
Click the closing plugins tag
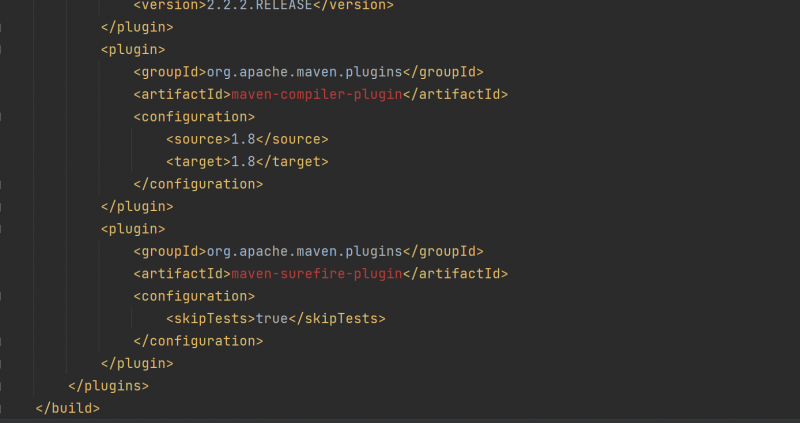pos(108,385)
